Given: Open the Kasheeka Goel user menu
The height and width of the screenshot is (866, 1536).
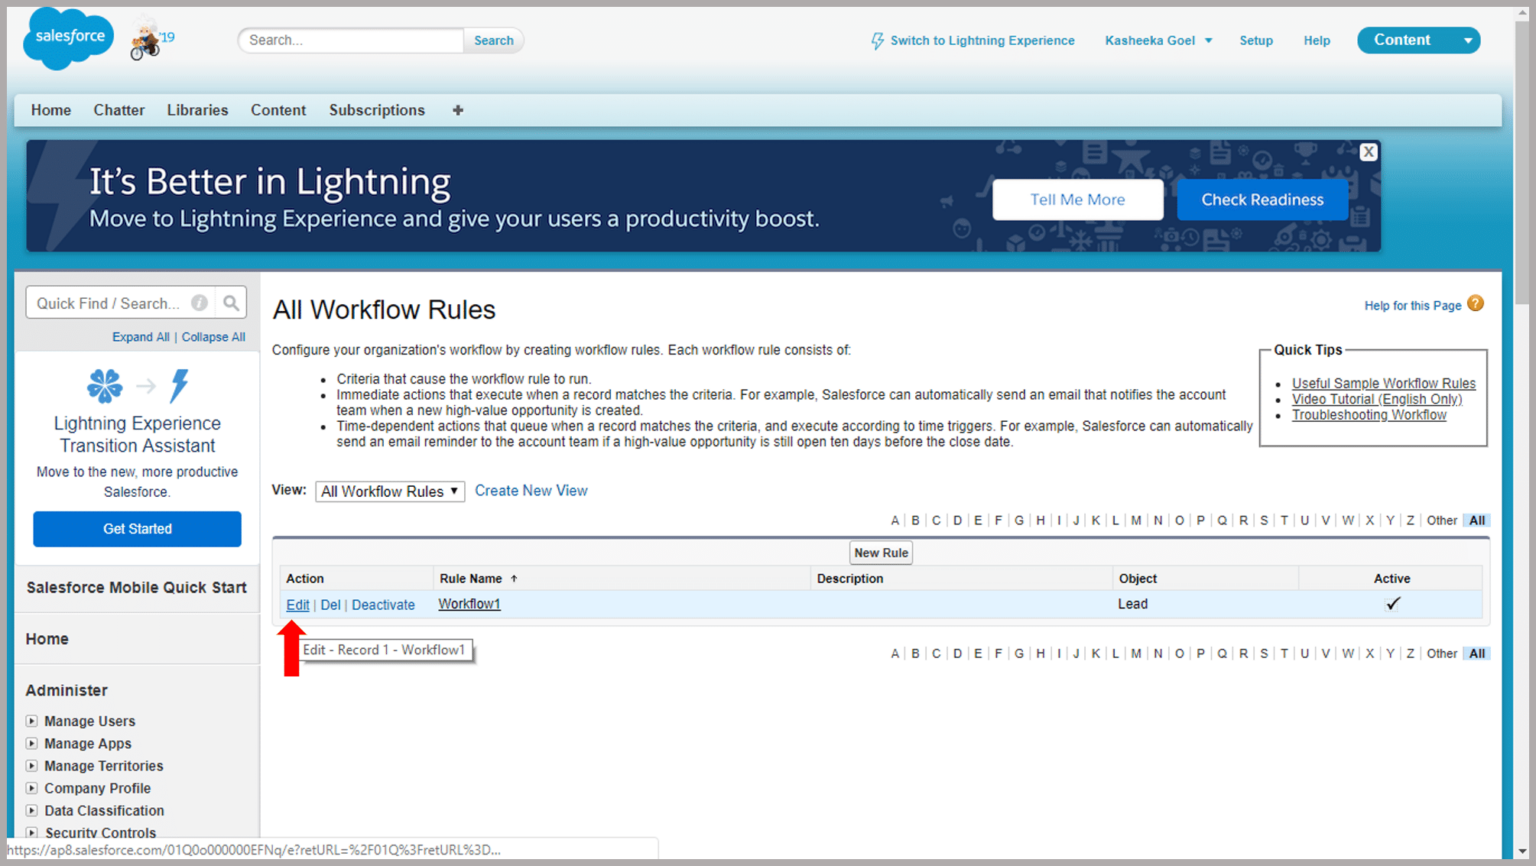Looking at the screenshot, I should pyautogui.click(x=1157, y=40).
